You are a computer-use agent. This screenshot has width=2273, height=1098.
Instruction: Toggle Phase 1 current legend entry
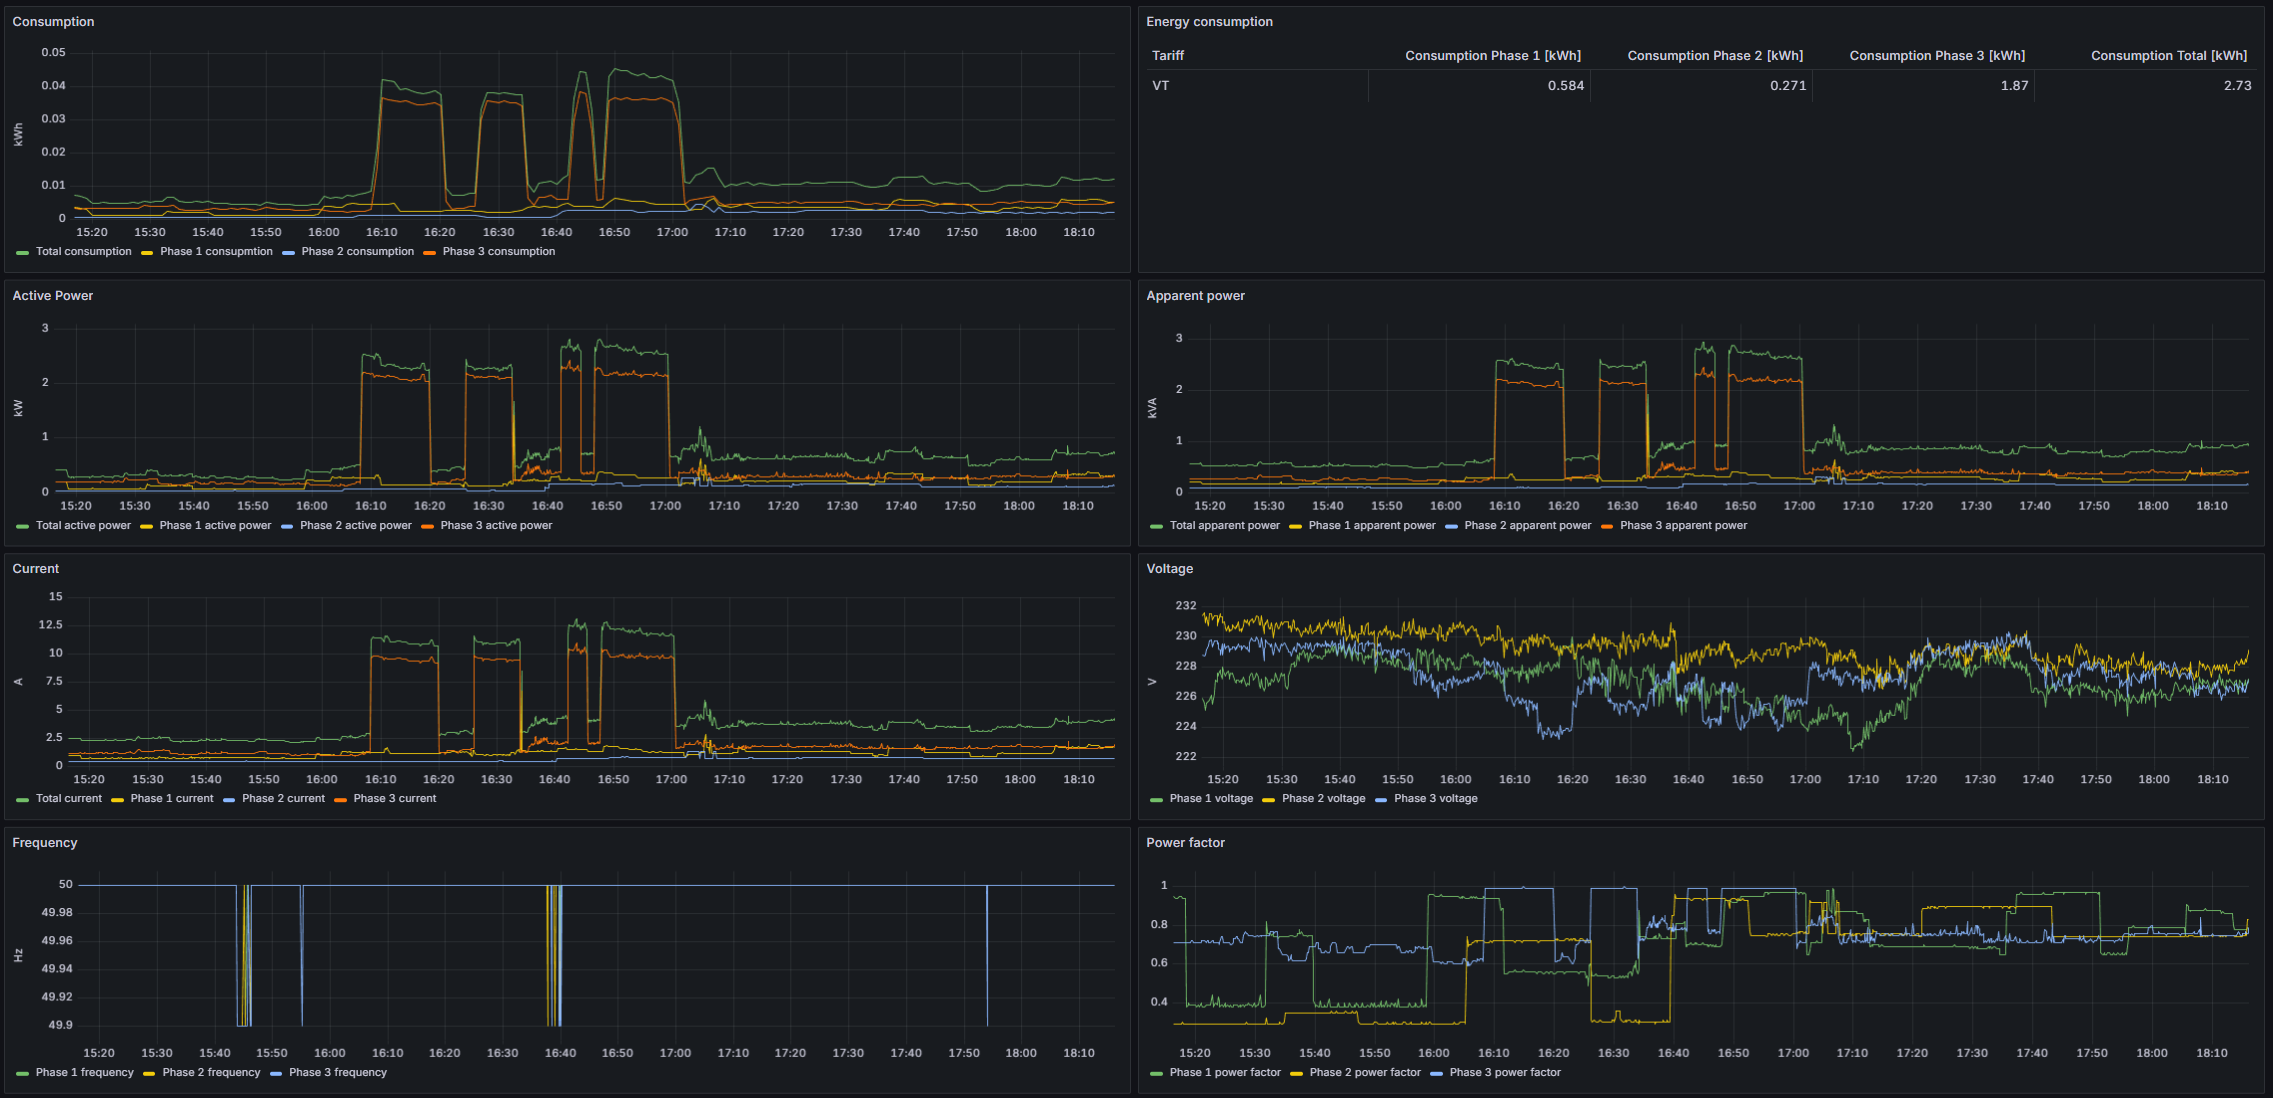click(x=172, y=799)
